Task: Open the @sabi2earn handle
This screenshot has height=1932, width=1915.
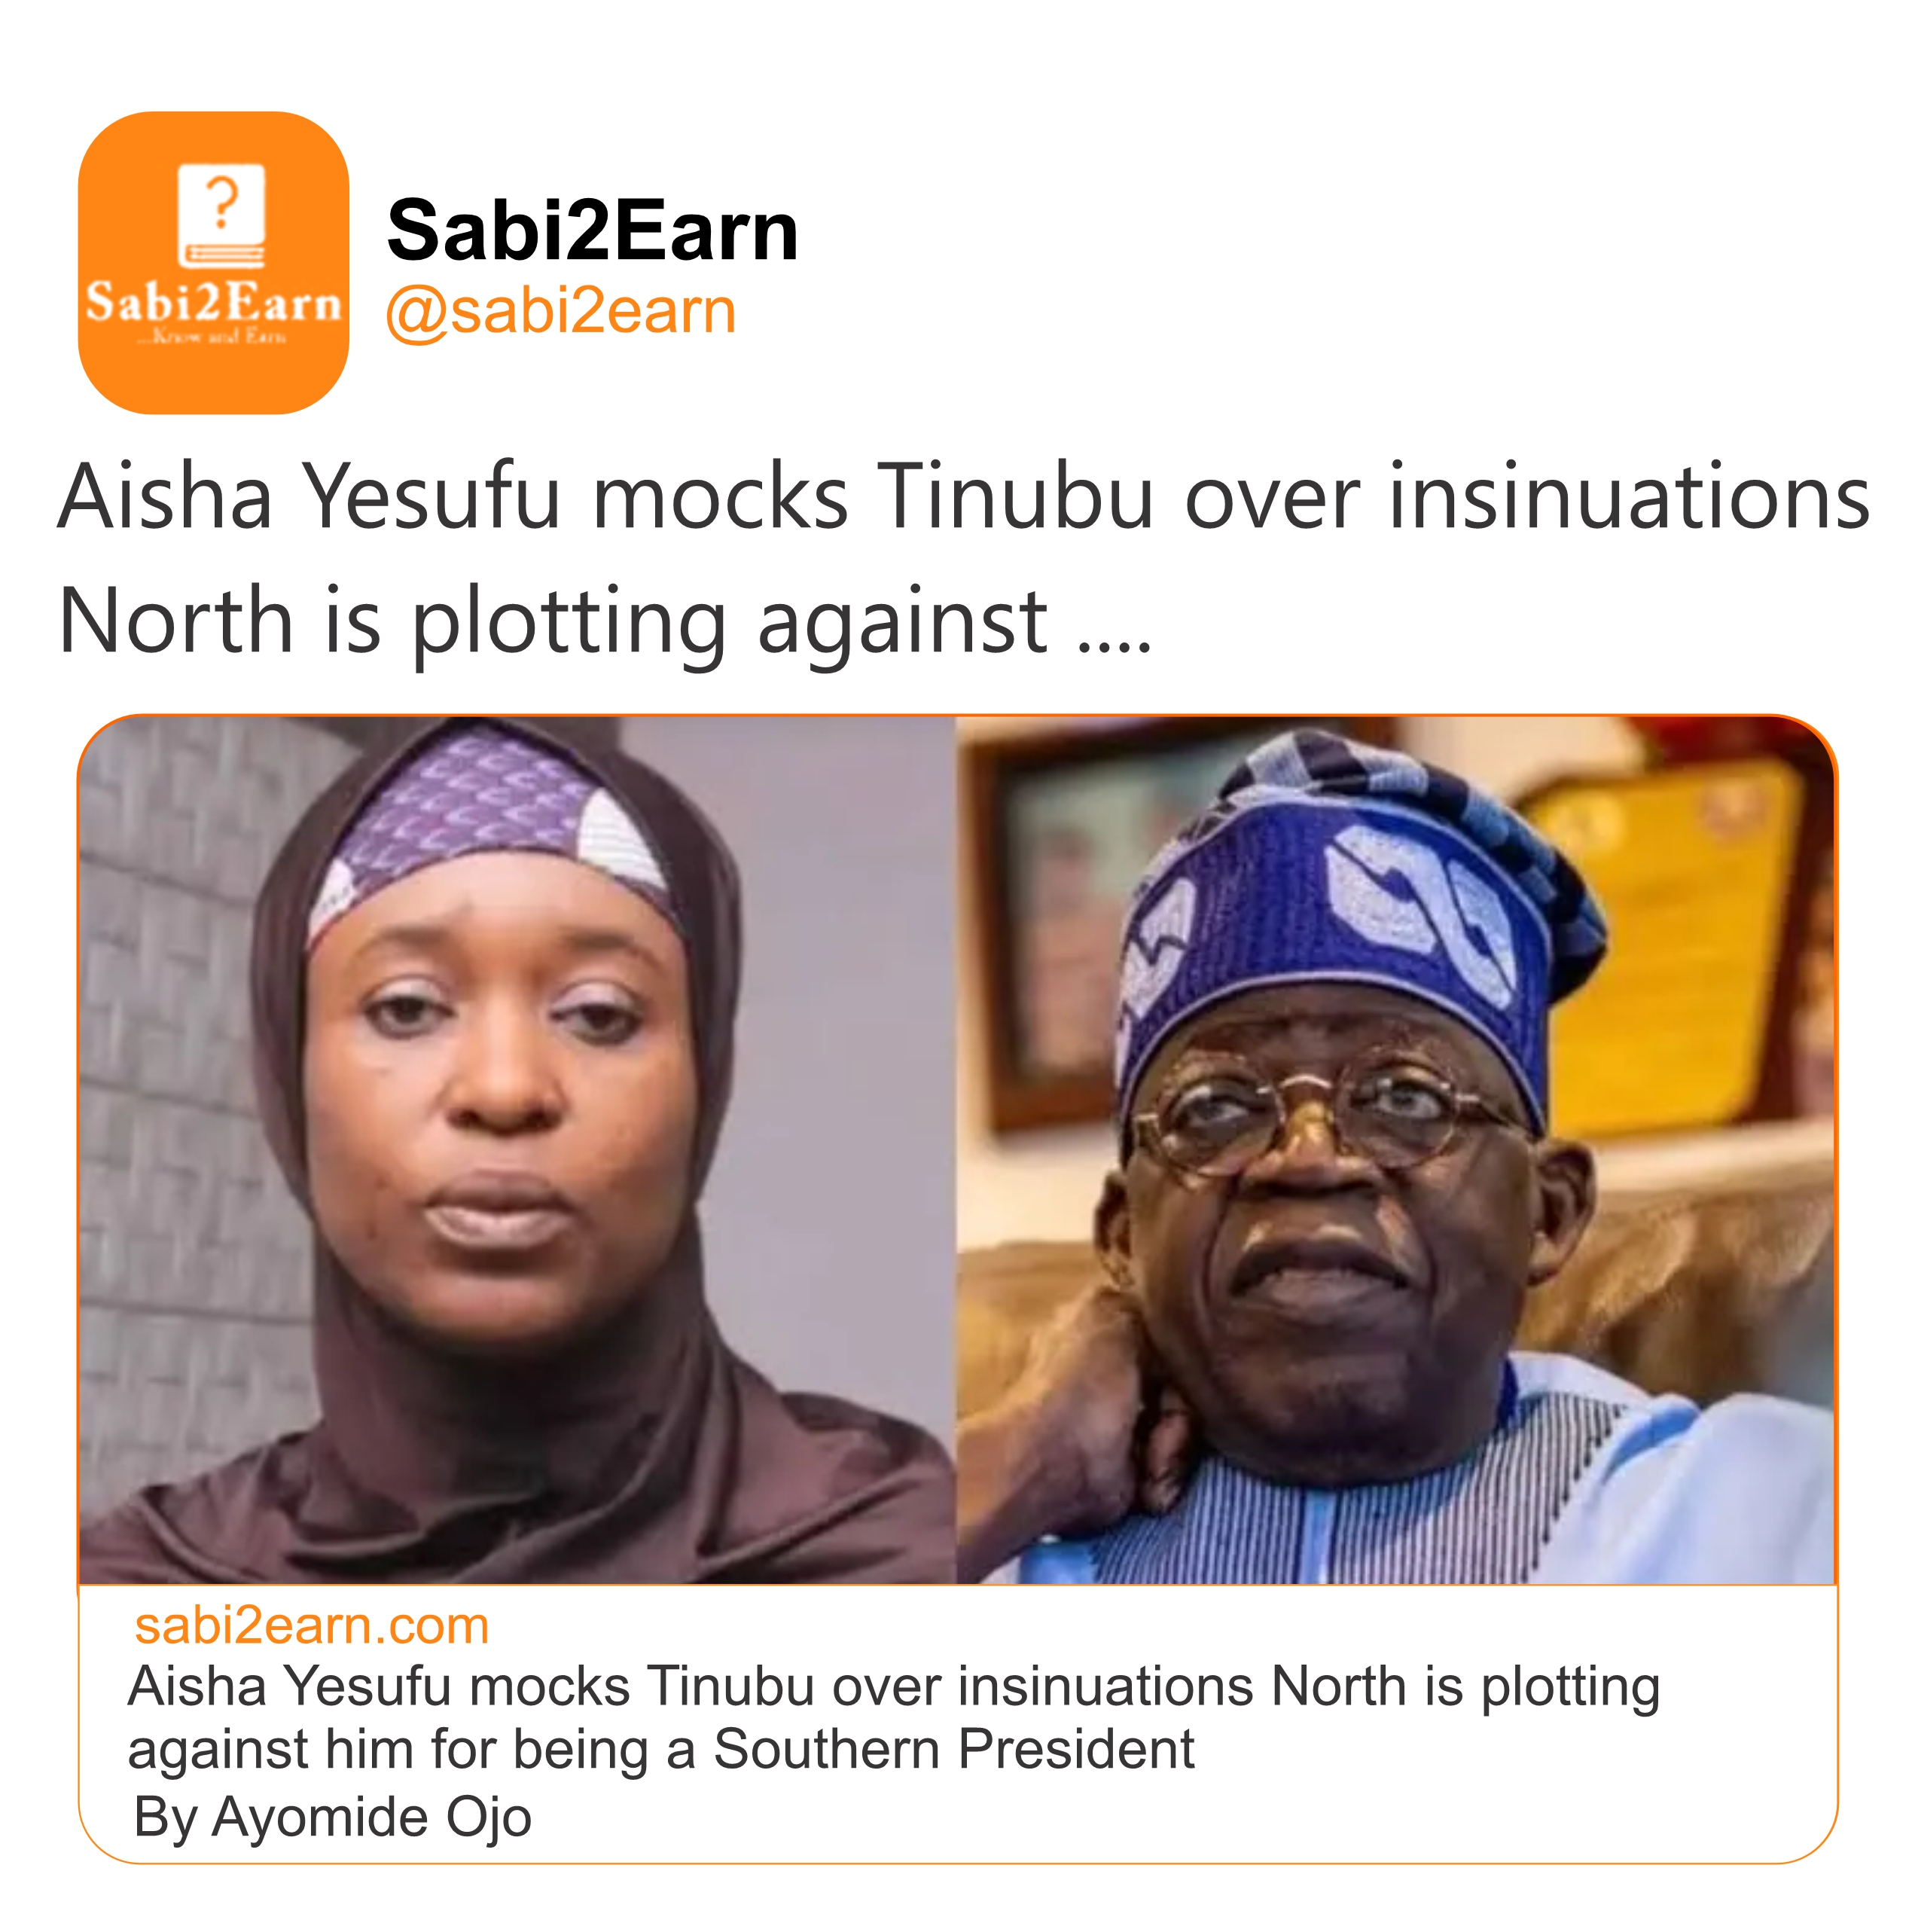Action: click(561, 312)
